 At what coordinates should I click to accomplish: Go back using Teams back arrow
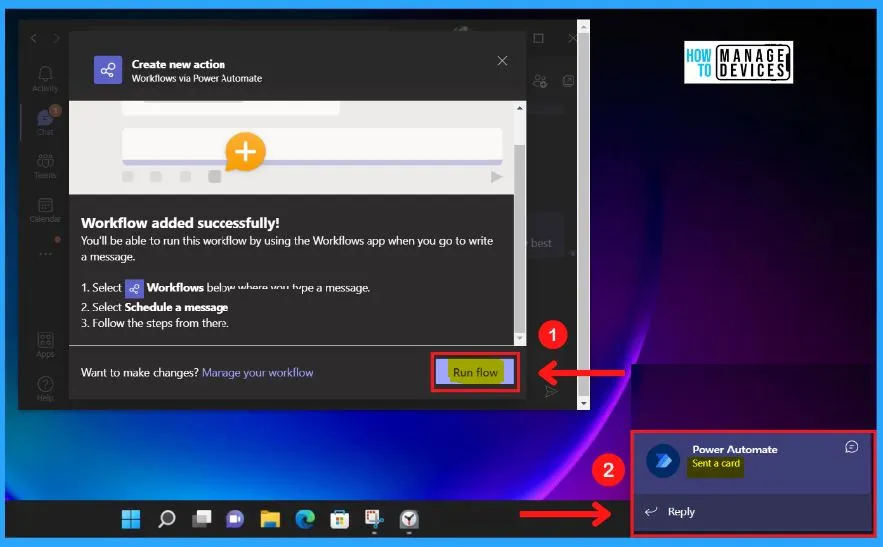pyautogui.click(x=34, y=38)
